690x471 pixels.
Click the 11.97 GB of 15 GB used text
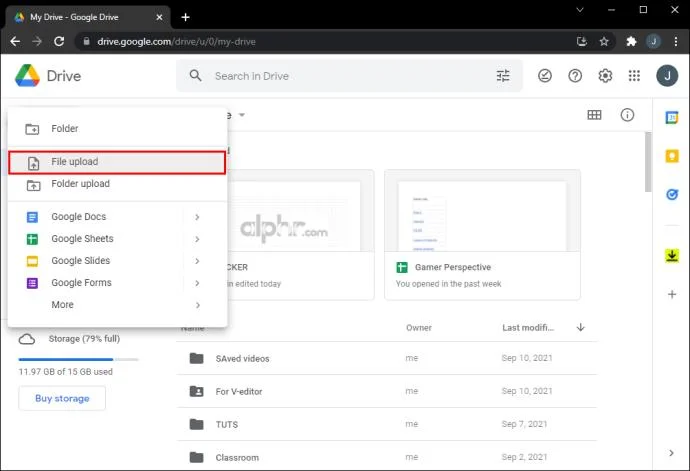pyautogui.click(x=66, y=372)
